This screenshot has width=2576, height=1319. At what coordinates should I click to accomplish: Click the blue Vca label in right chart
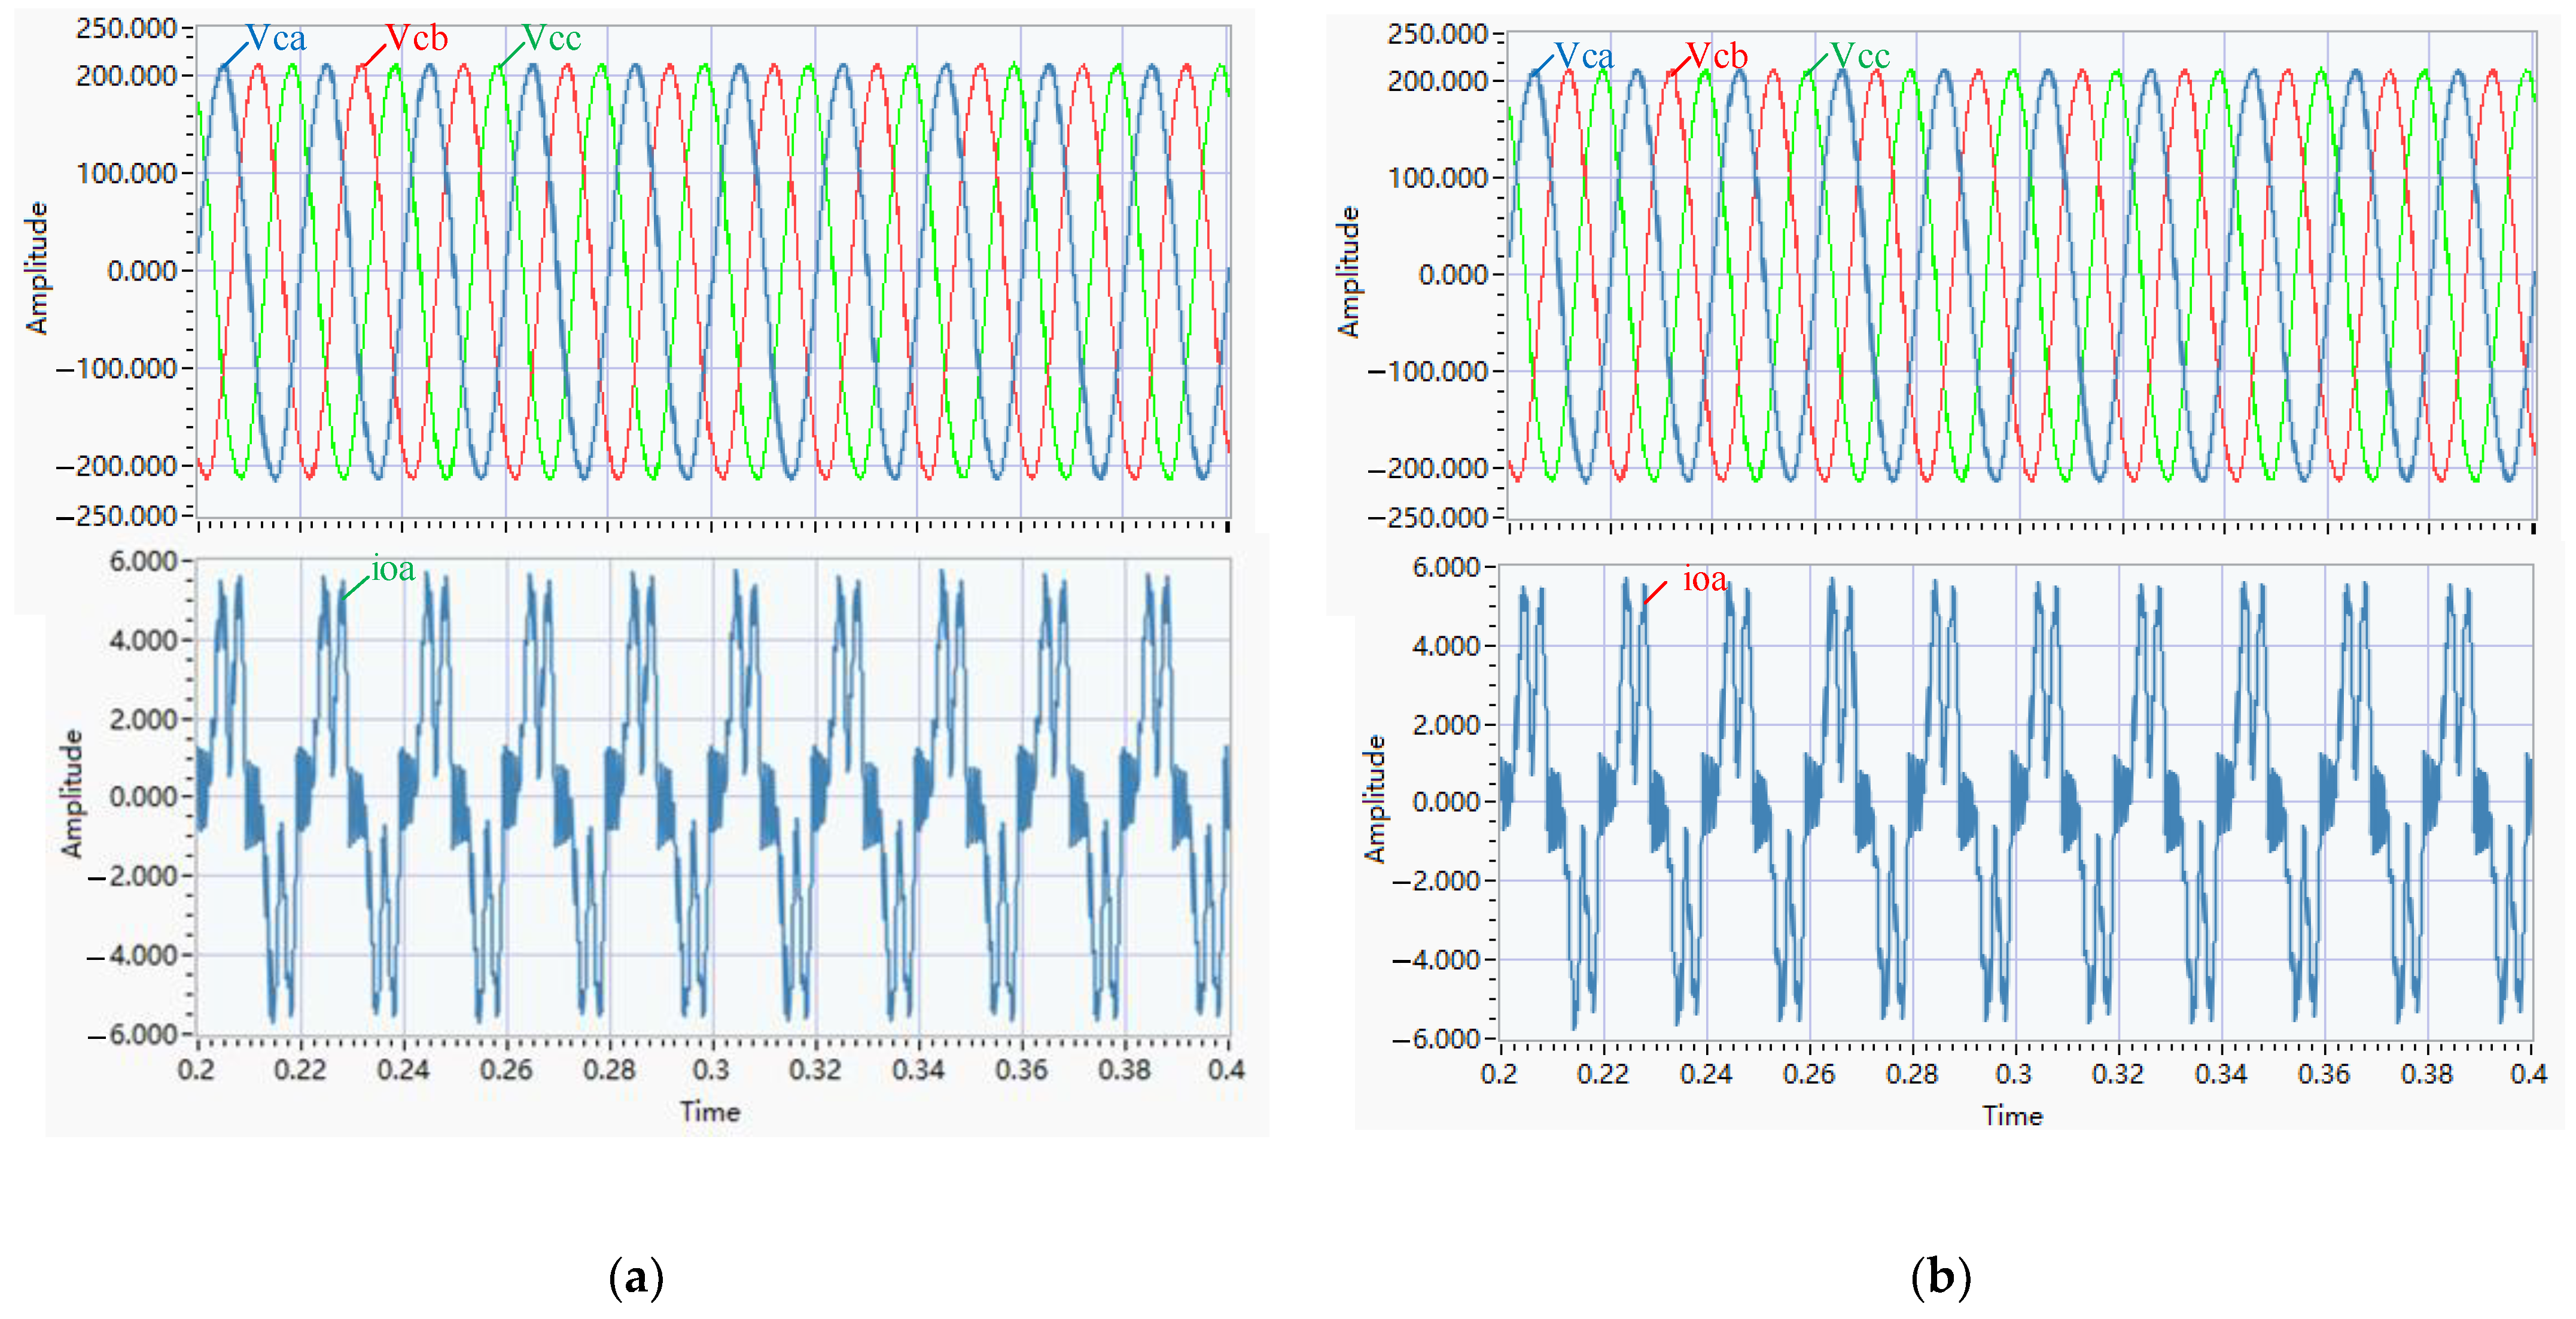point(1584,56)
